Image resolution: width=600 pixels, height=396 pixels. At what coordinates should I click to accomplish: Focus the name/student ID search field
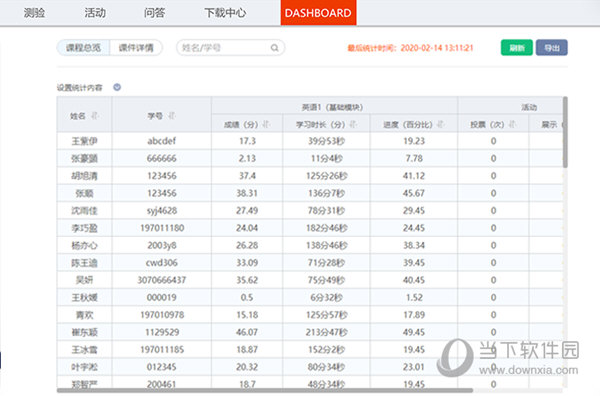(230, 48)
